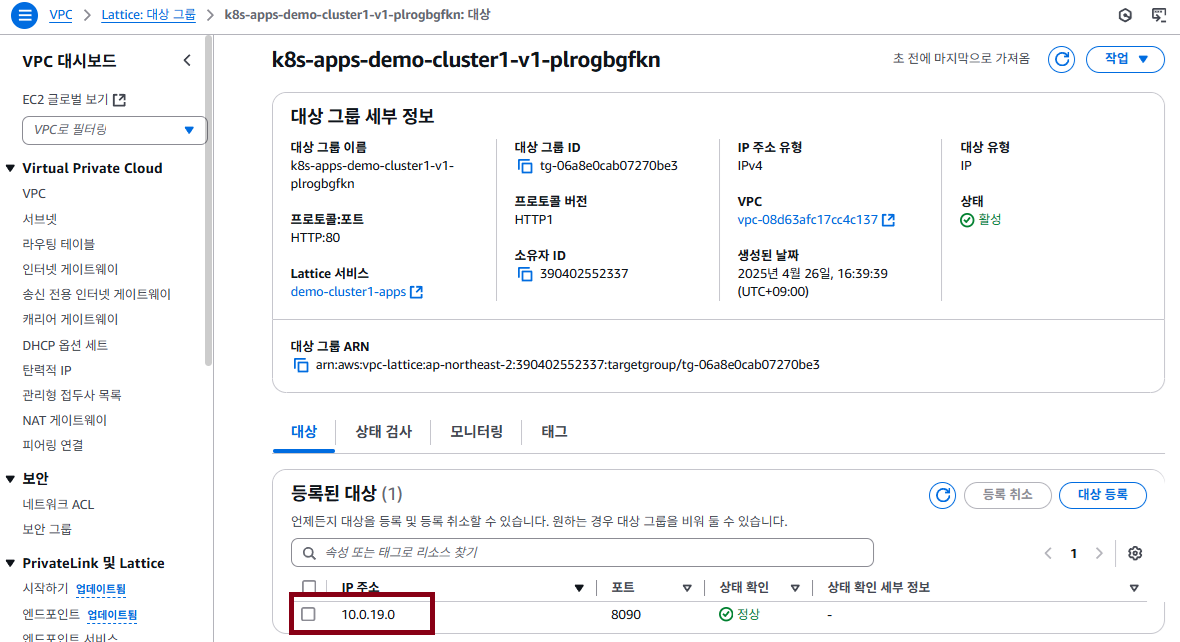
Task: Open demo-cluster1-apps Lattice service link
Action: point(348,292)
